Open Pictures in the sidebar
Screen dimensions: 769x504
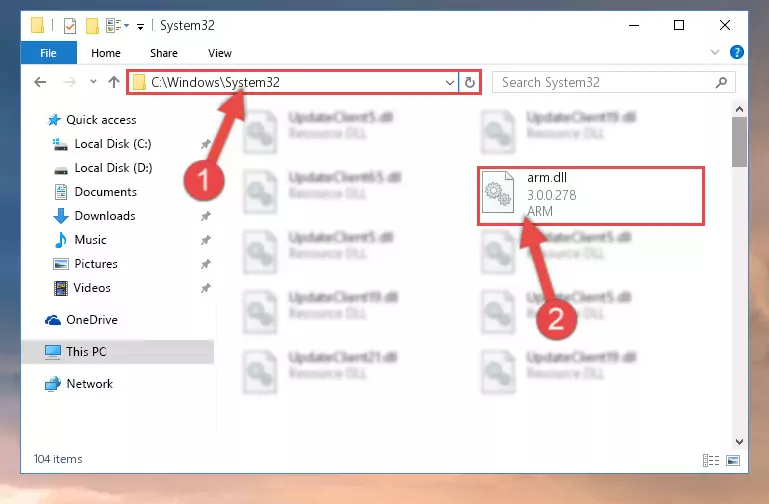pyautogui.click(x=85, y=264)
